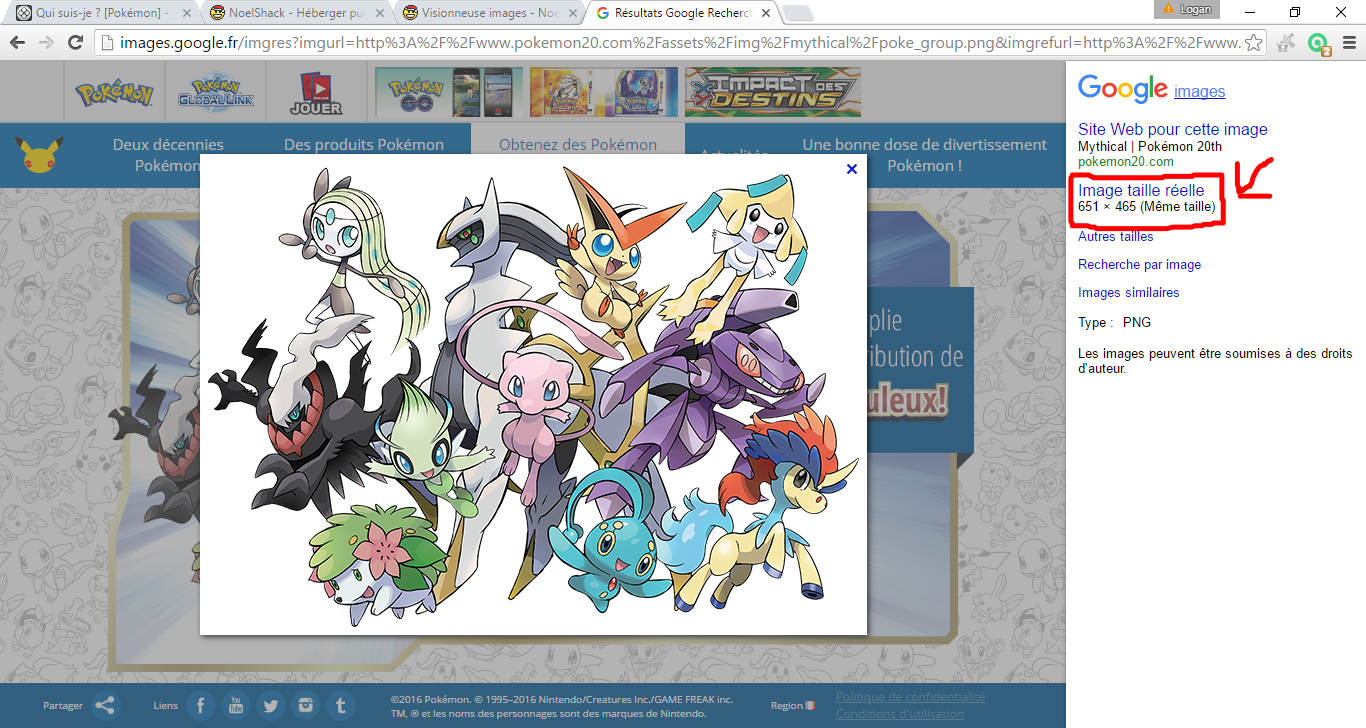Open the 'Deux décennies Pokémon' menu
The image size is (1366, 728).
coord(168,155)
